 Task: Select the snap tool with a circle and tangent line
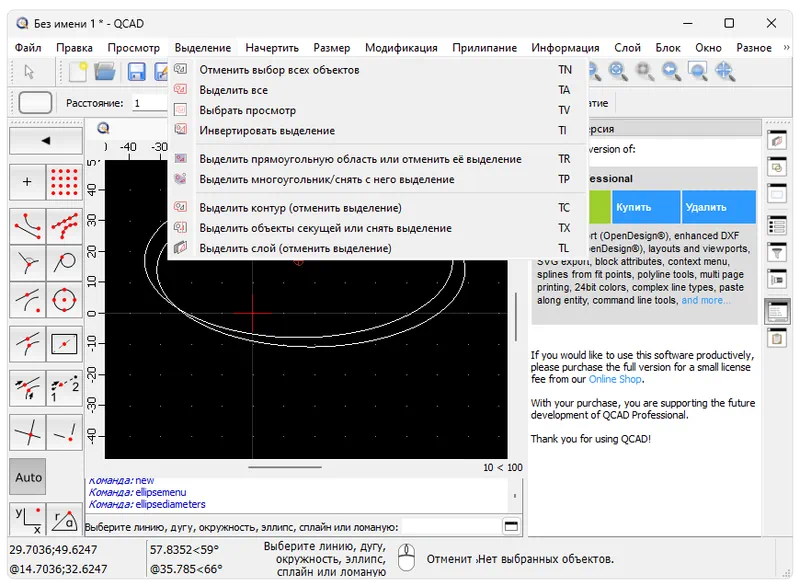(x=64, y=263)
